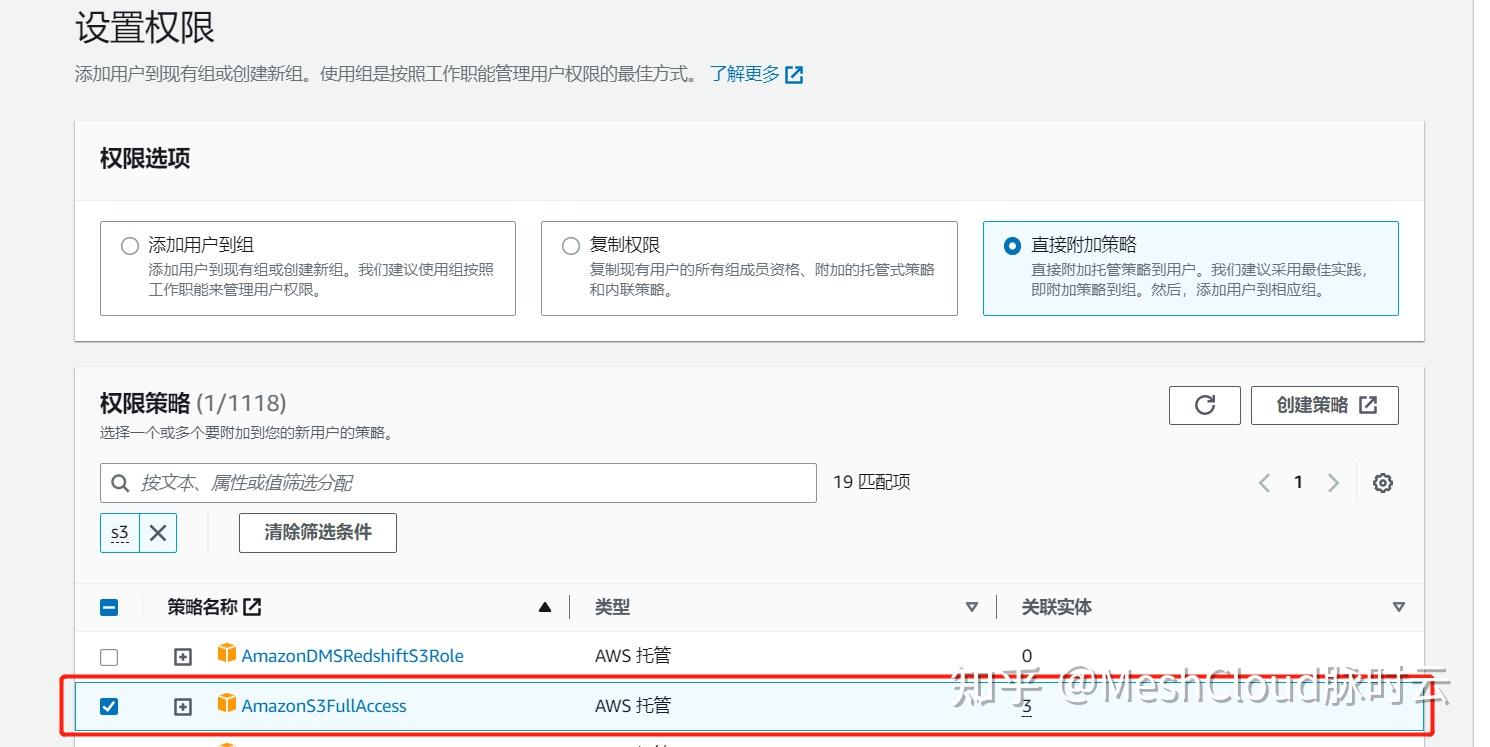The height and width of the screenshot is (747, 1490).
Task: Click the underlined 3 attached entities link
Action: [1026, 705]
